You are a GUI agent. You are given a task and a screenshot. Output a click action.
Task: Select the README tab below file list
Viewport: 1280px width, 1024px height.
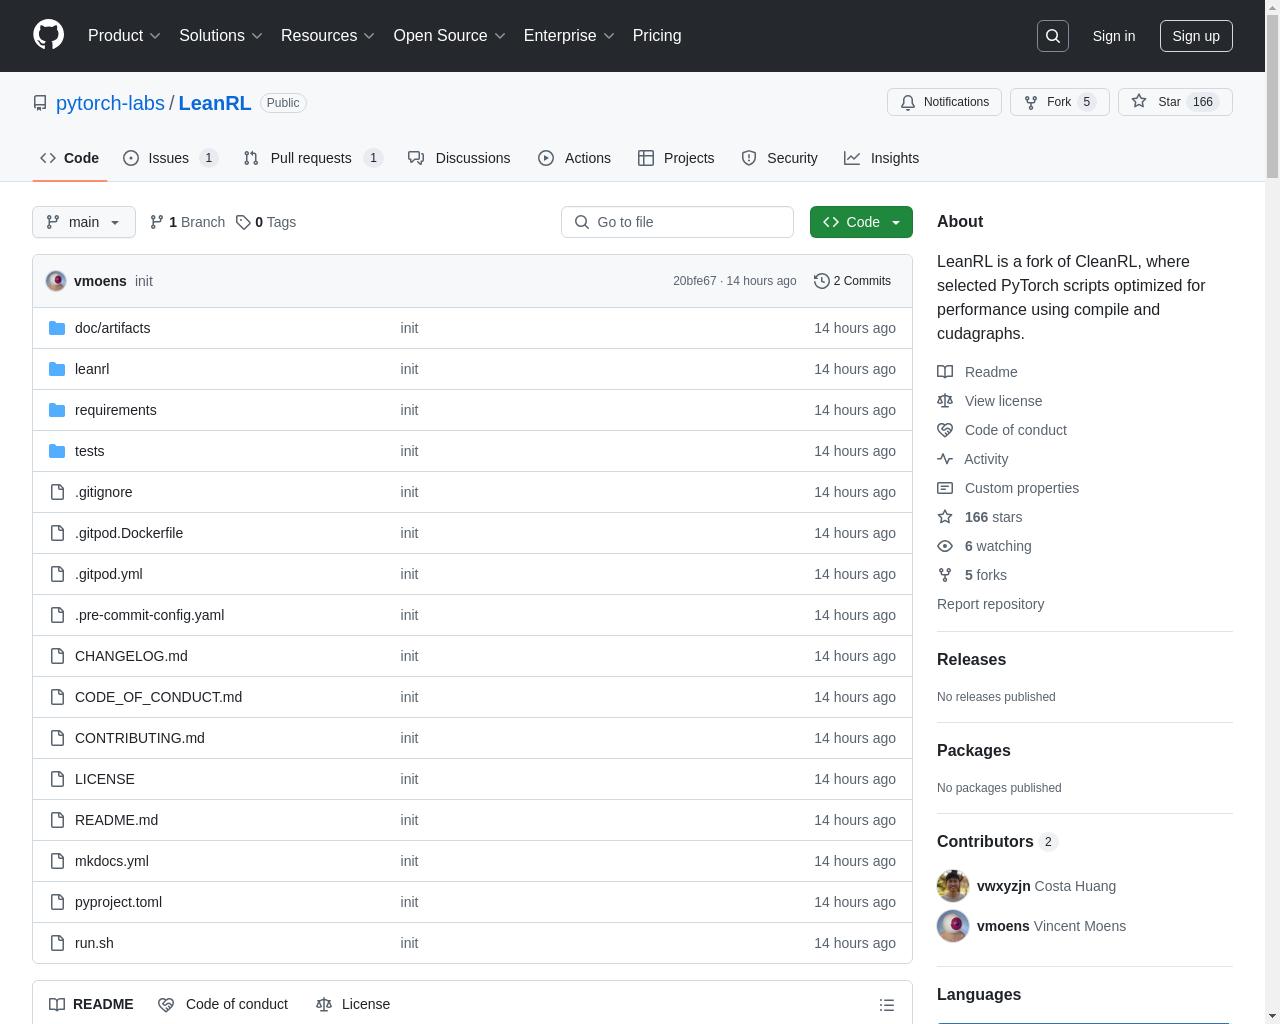point(91,1004)
